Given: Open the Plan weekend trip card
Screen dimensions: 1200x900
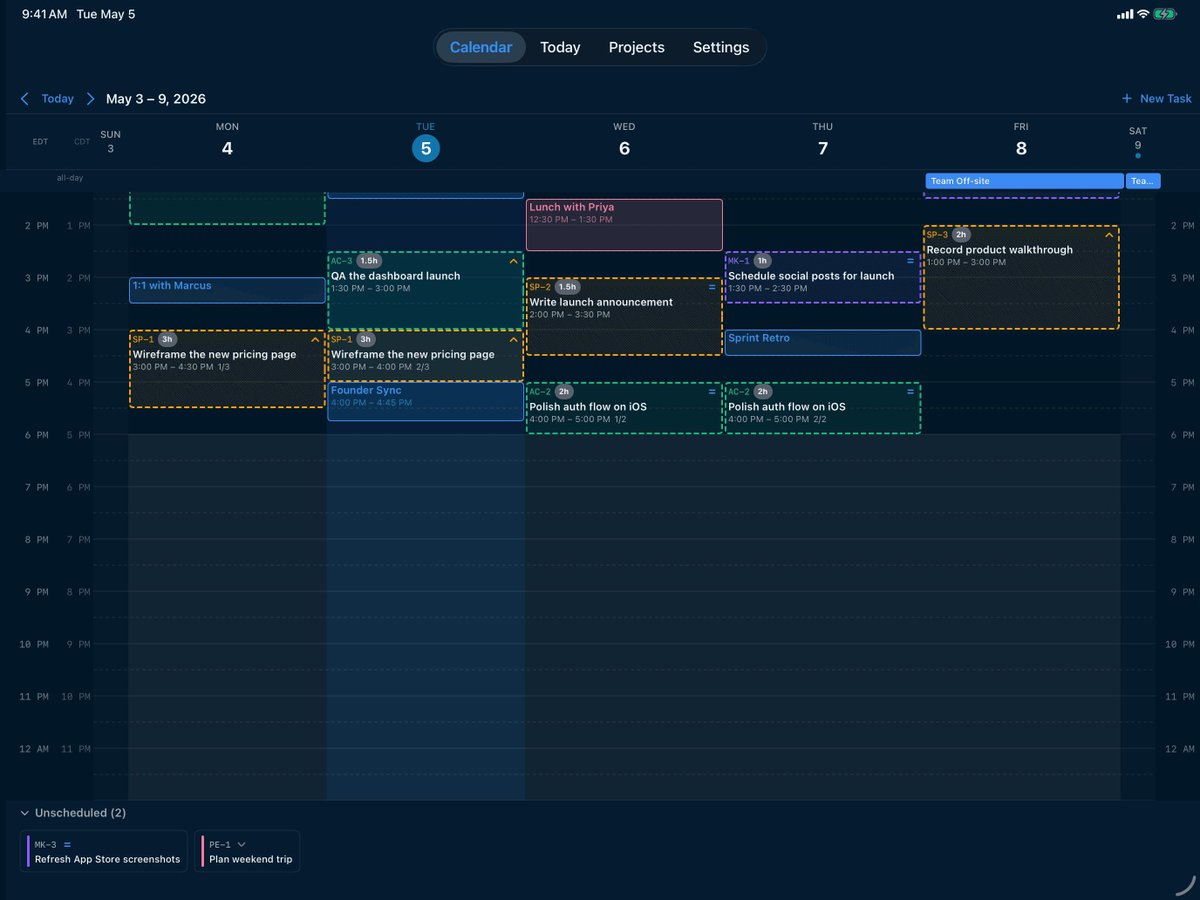Looking at the screenshot, I should (247, 851).
